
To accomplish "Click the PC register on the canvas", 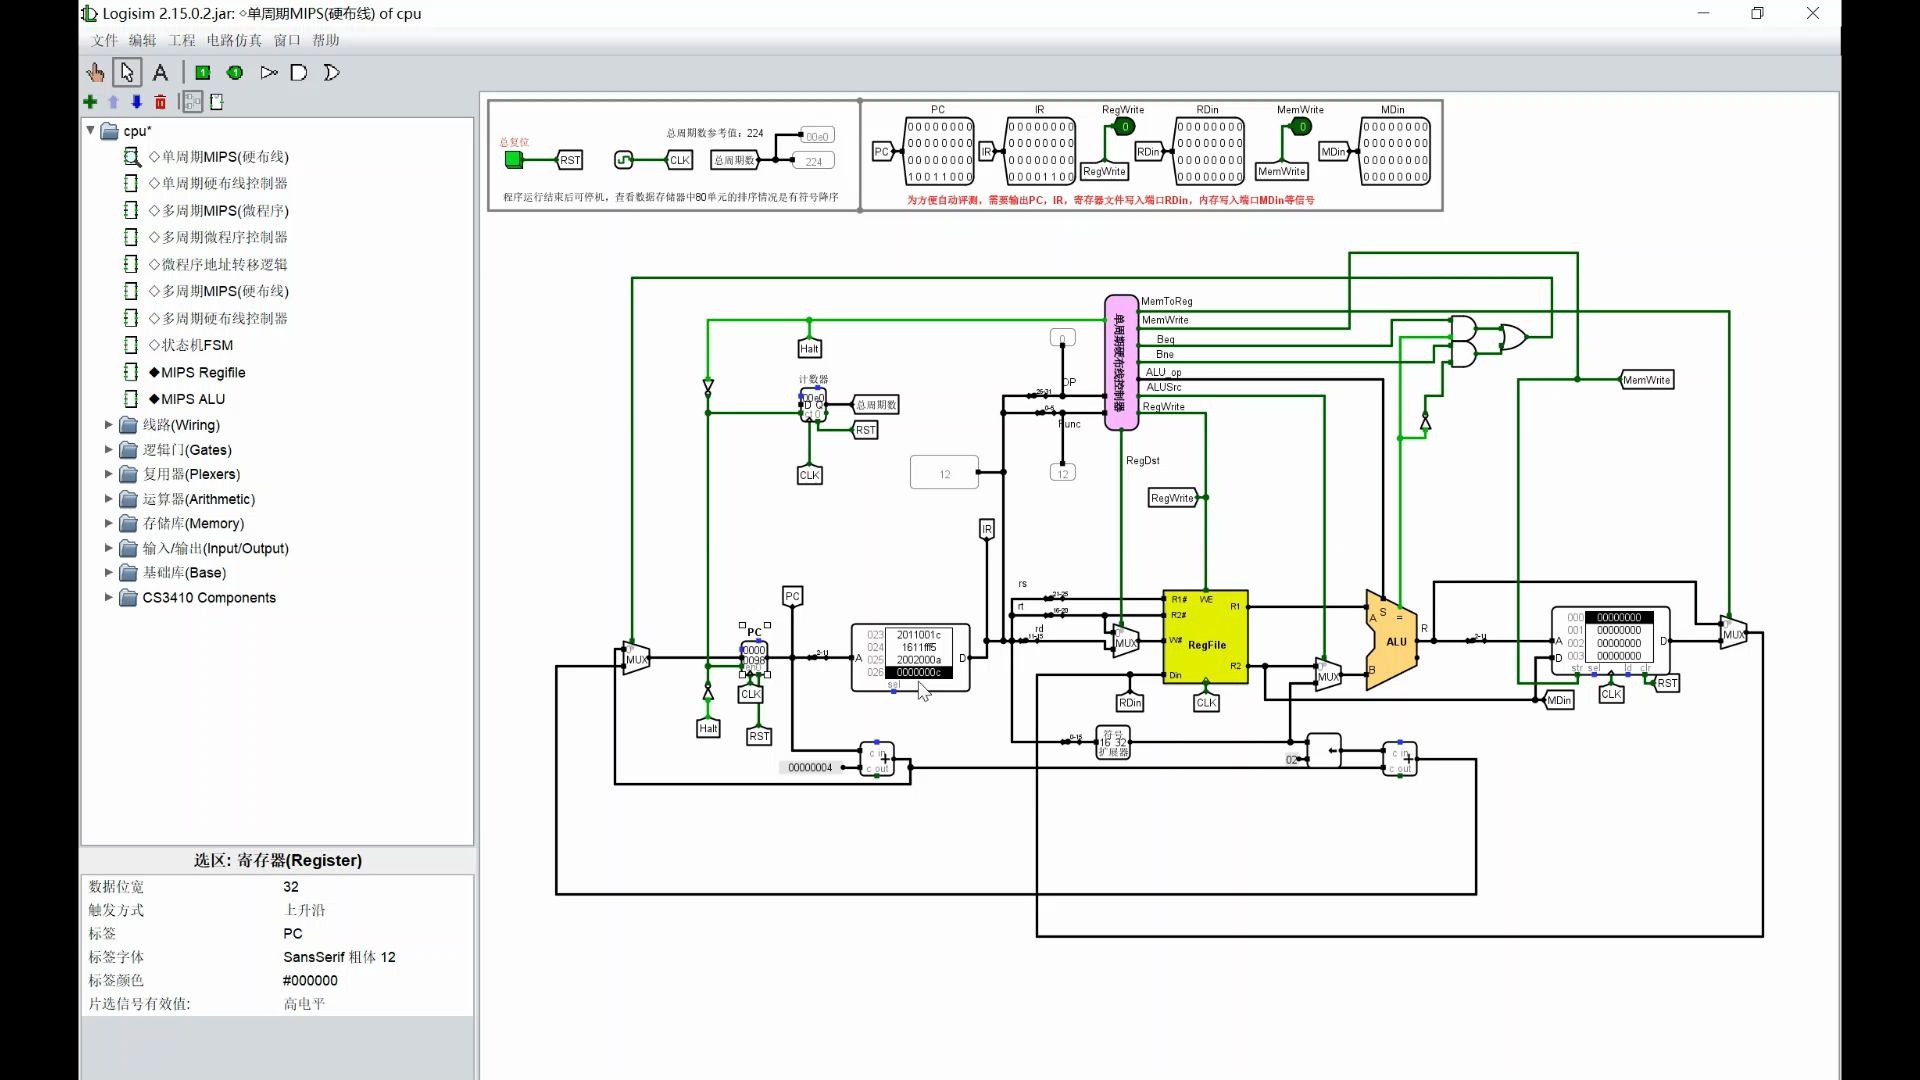I will coord(754,655).
